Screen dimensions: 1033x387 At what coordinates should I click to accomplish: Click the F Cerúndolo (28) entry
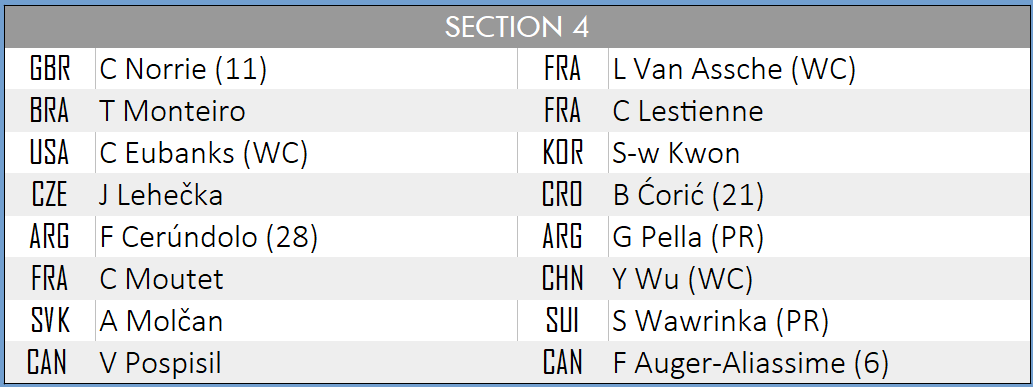tap(306, 237)
